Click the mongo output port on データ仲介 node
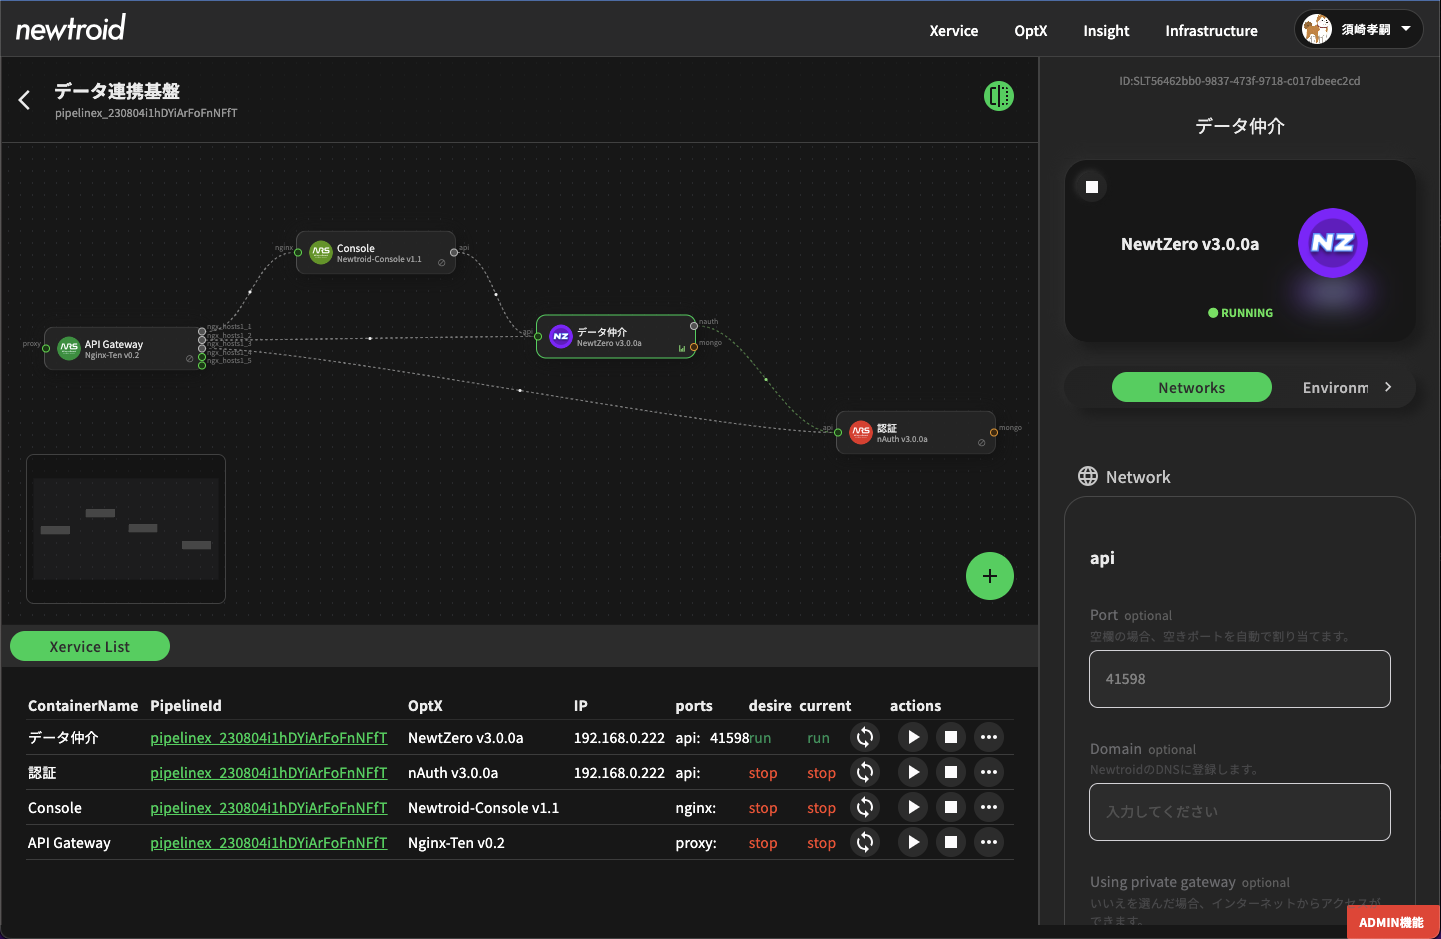Viewport: 1441px width, 939px height. click(x=694, y=347)
